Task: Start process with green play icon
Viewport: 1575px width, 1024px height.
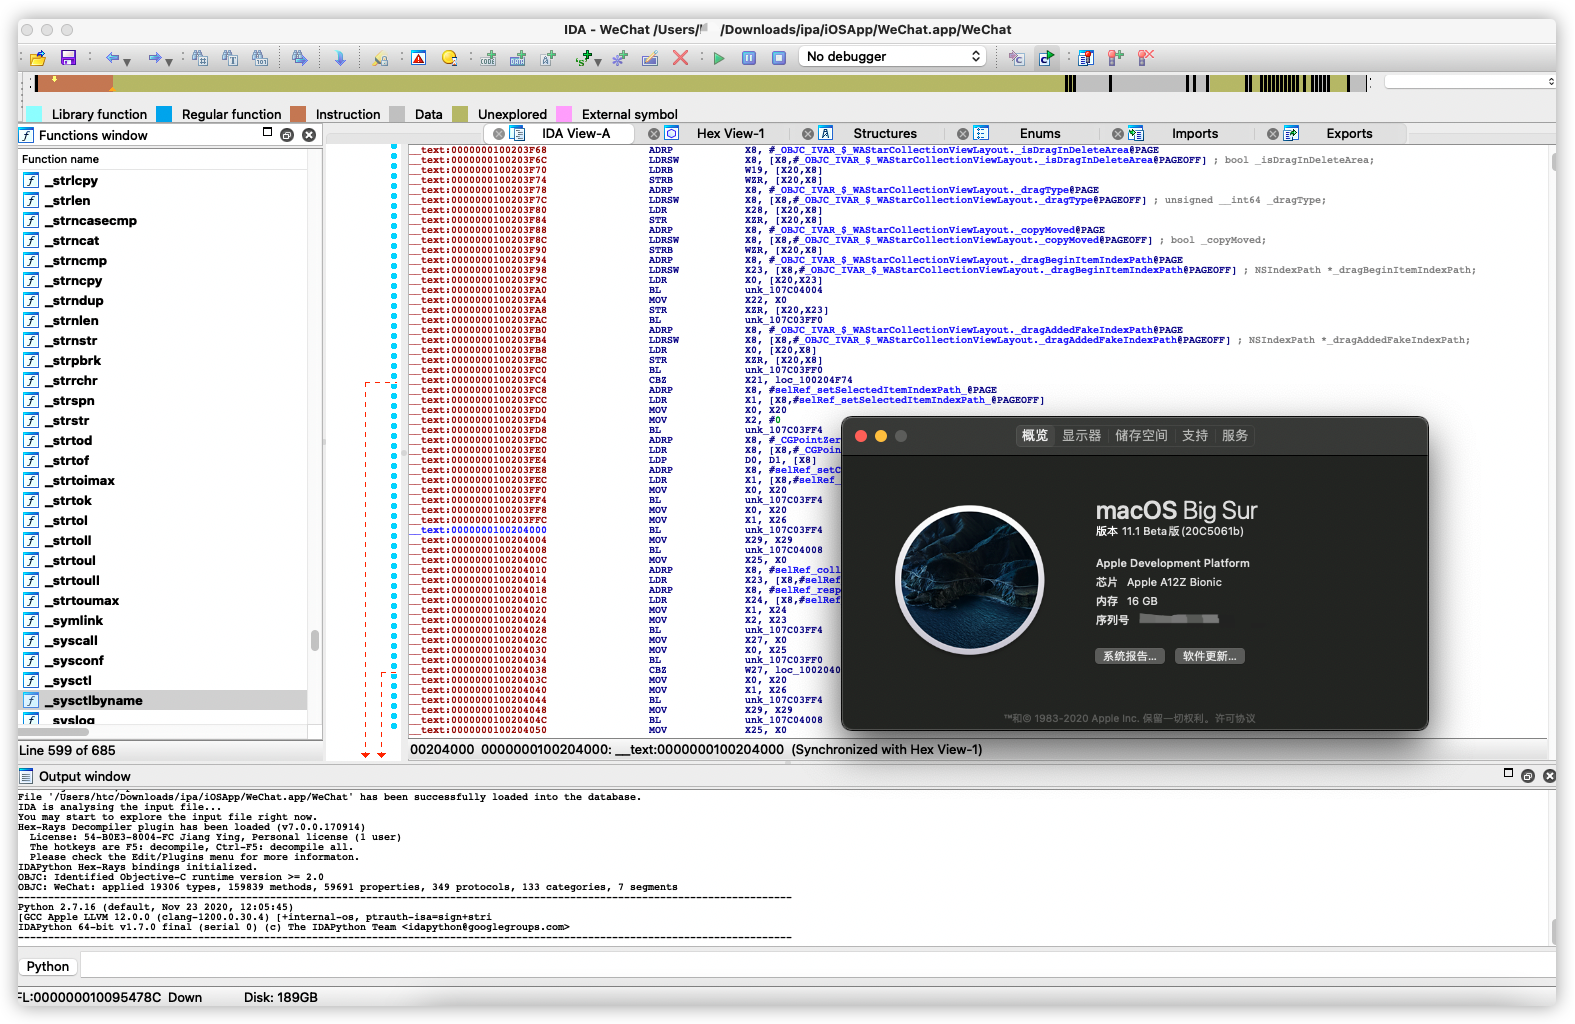Action: 719,58
